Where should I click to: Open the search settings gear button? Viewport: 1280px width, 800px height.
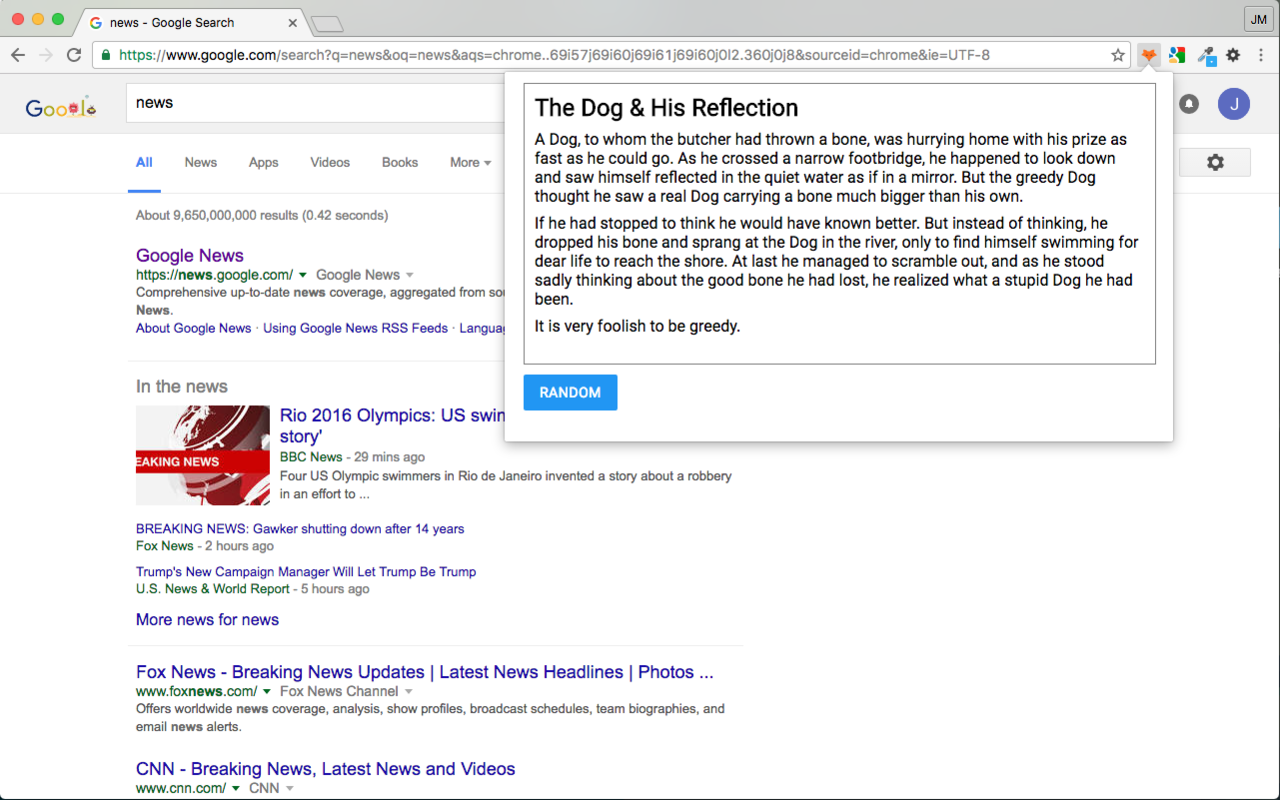point(1214,162)
